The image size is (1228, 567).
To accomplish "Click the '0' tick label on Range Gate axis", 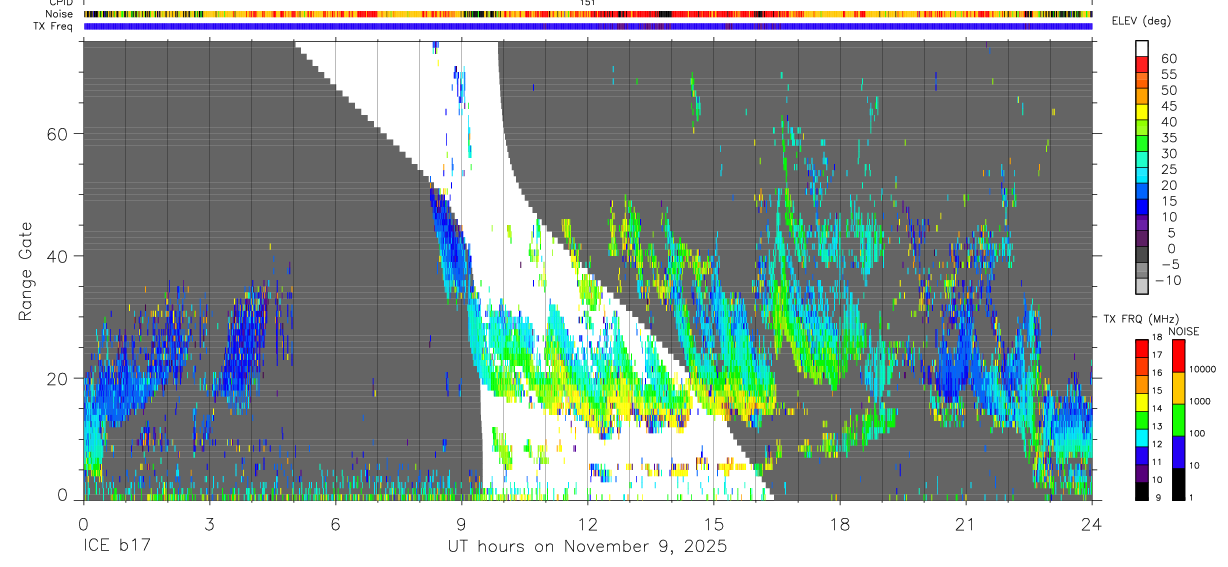I will (x=62, y=495).
